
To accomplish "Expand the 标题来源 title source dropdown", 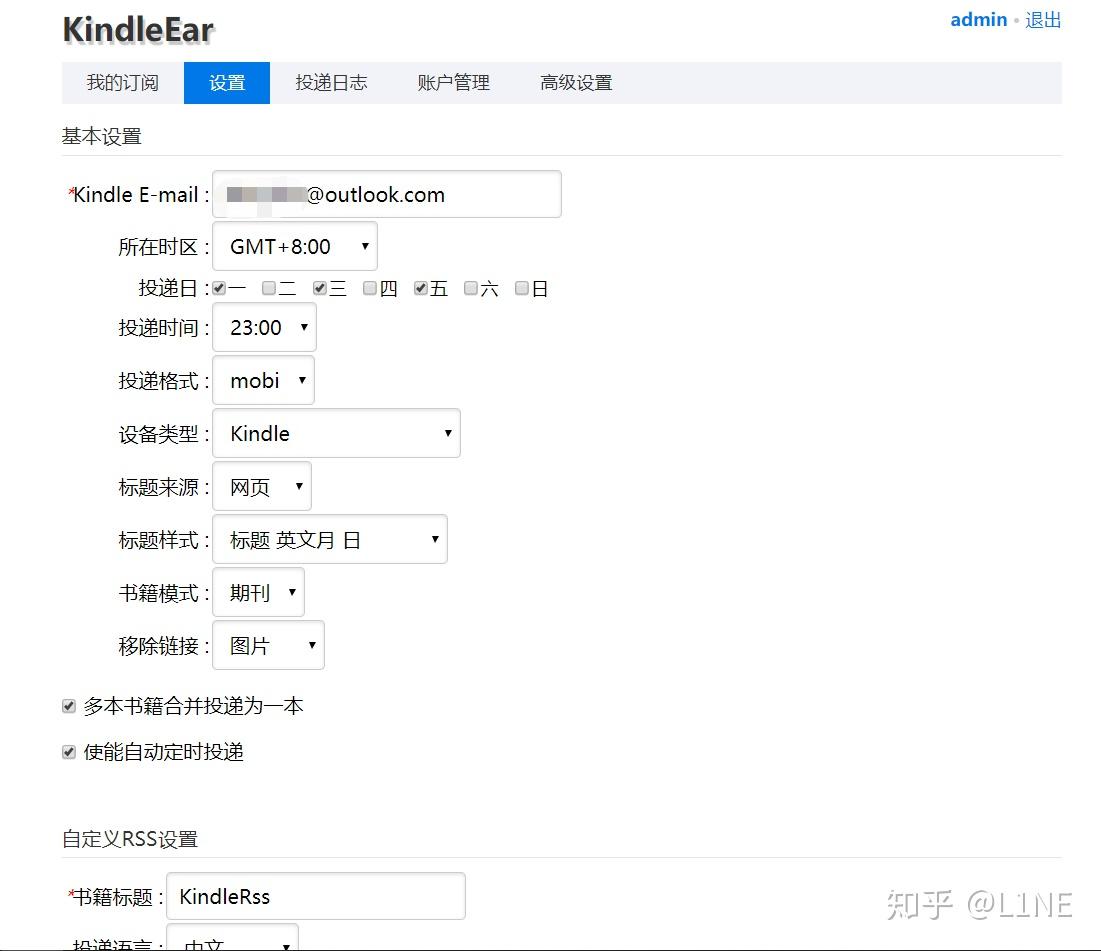I will [x=261, y=486].
